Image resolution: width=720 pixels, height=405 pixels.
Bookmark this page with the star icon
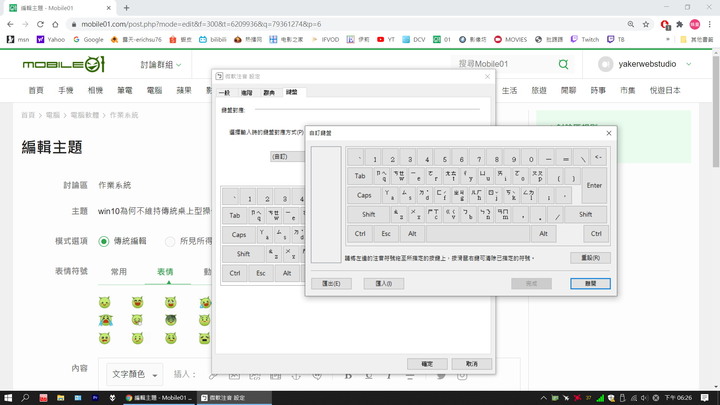pos(646,24)
